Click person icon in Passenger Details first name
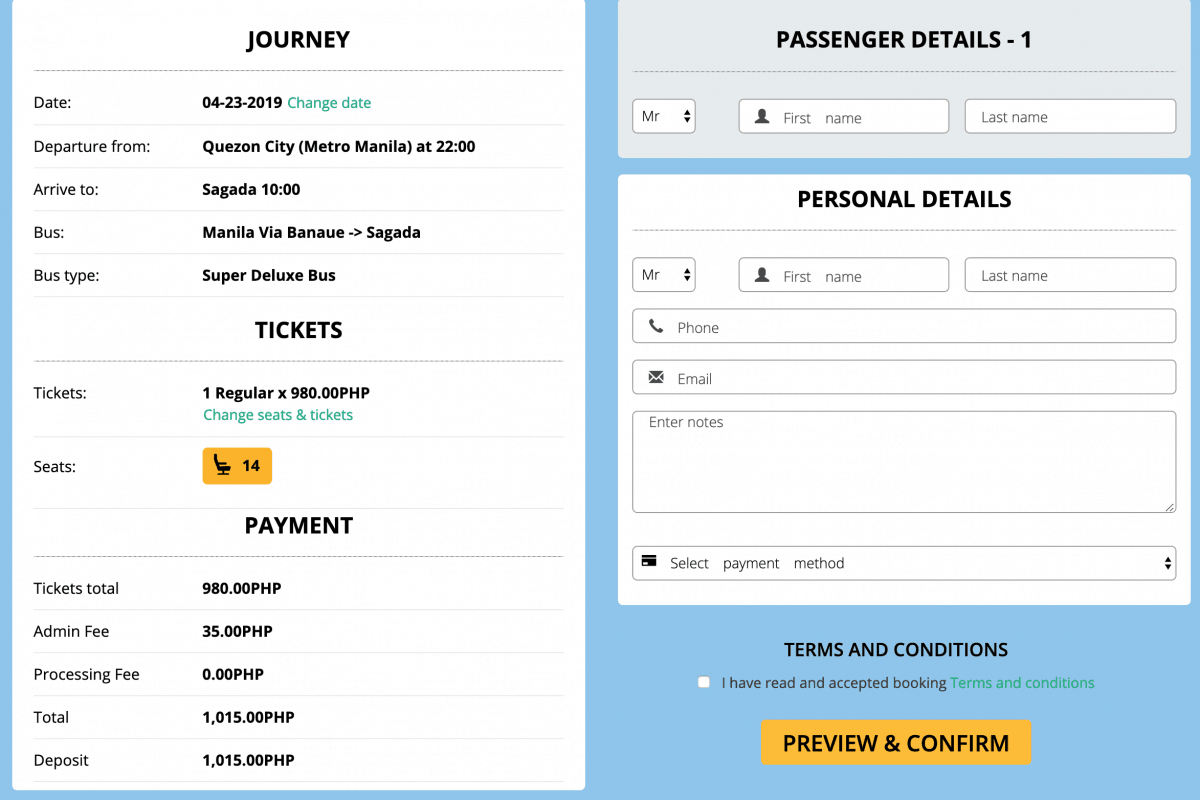Screen dimensions: 1200x800 [x=762, y=117]
